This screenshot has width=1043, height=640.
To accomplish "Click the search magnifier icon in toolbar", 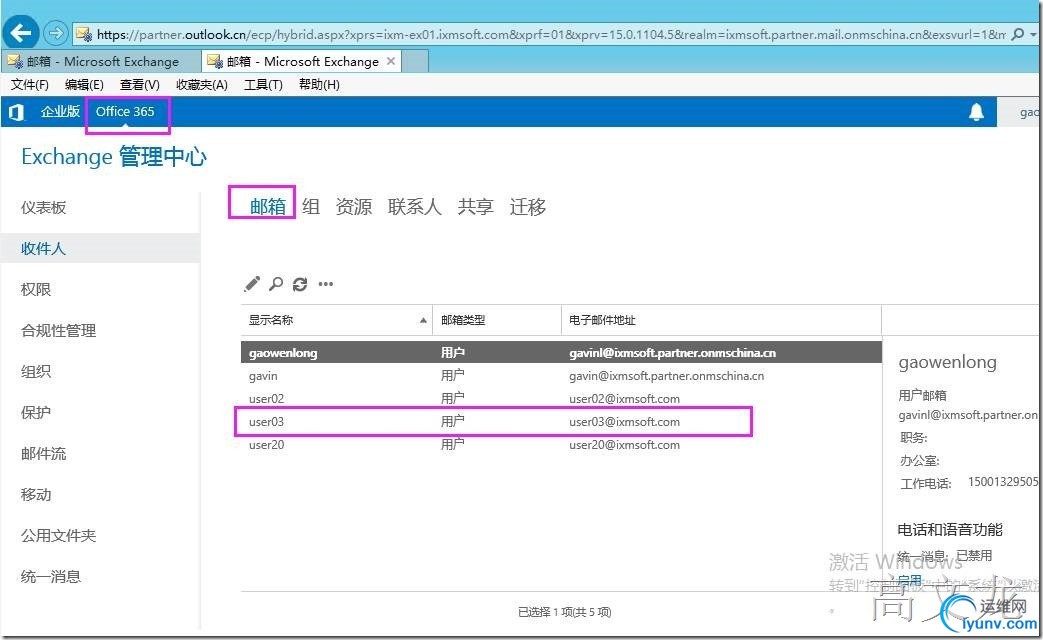I will pos(275,284).
